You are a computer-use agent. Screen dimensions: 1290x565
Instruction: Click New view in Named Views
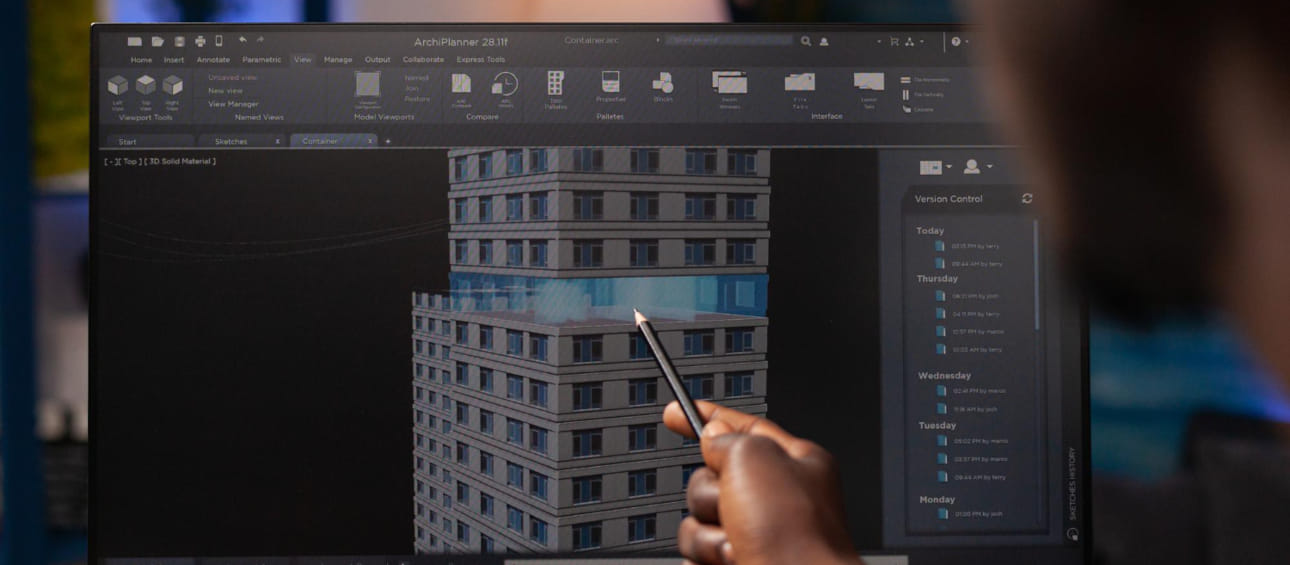tap(225, 91)
